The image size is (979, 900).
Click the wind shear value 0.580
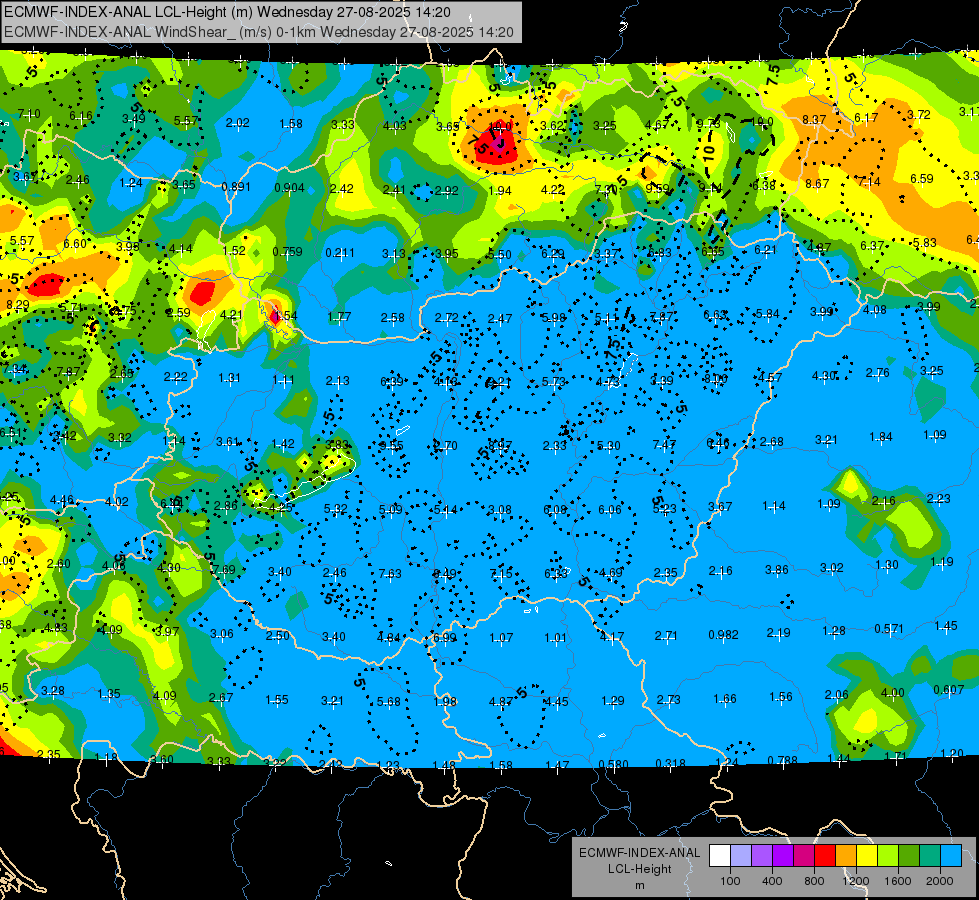point(614,764)
